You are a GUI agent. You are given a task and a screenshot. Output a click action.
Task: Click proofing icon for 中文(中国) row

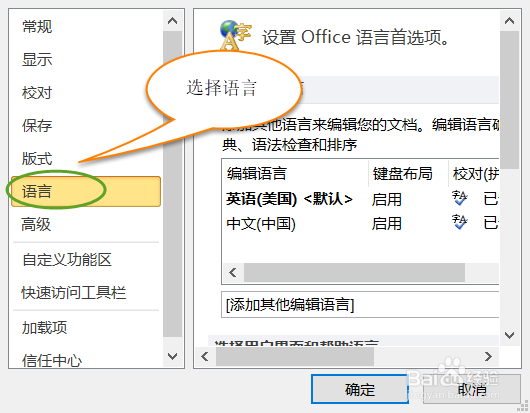[x=460, y=222]
